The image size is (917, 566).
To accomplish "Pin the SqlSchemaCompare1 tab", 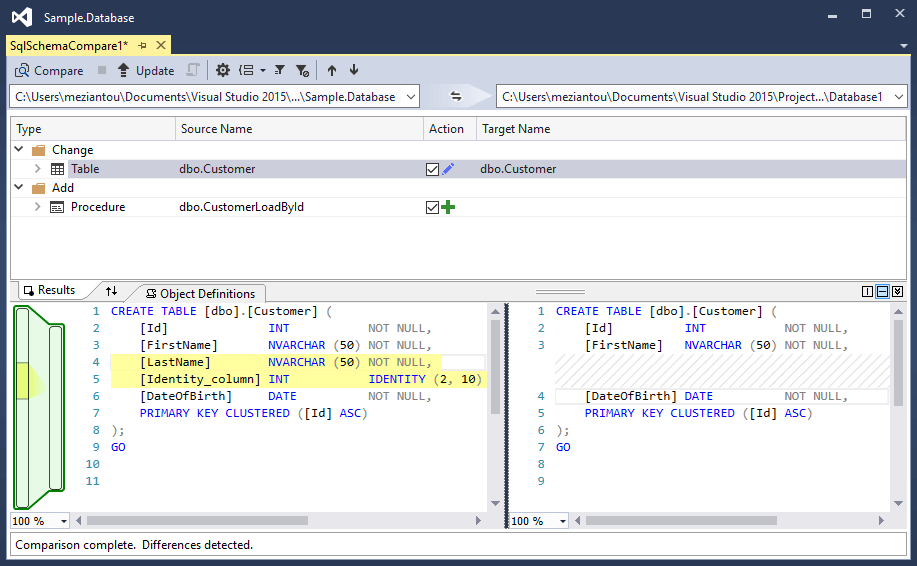I will pyautogui.click(x=143, y=45).
